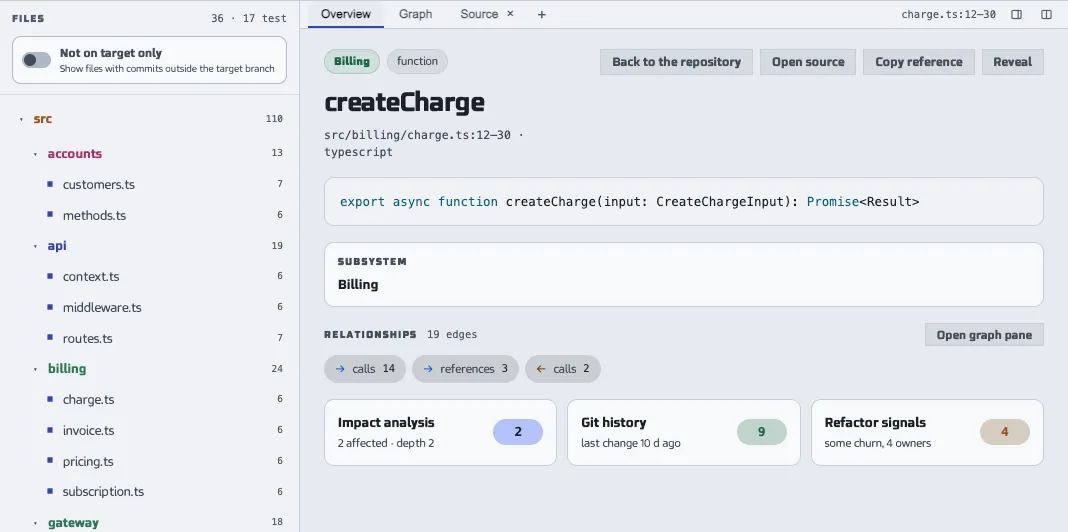Click the 19 edges relationships count
1068x532 pixels.
pyautogui.click(x=452, y=334)
